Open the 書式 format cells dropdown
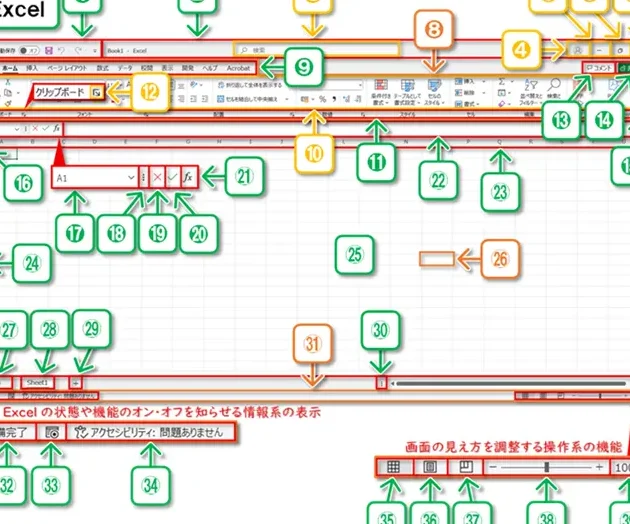The image size is (630, 524). (x=465, y=104)
